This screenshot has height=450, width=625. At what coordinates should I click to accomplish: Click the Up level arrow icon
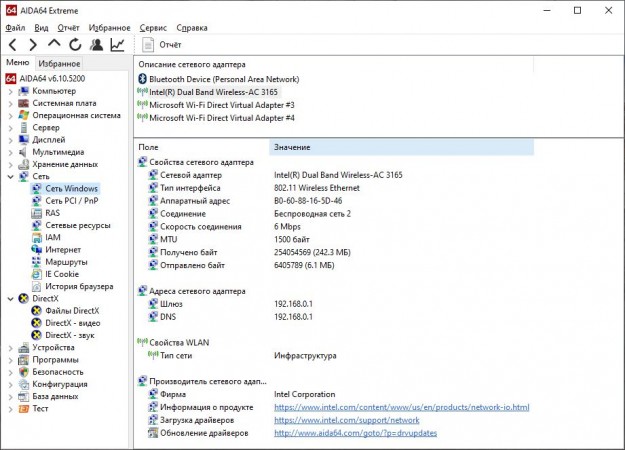tap(54, 44)
